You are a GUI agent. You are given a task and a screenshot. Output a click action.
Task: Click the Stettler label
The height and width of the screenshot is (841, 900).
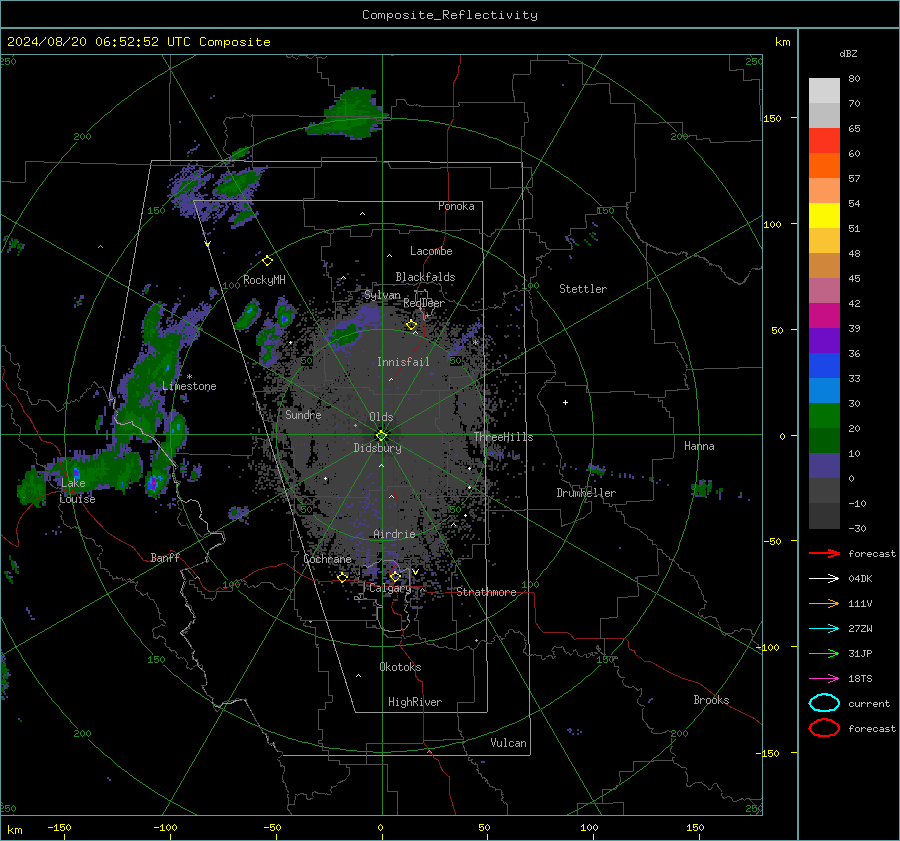coord(583,289)
